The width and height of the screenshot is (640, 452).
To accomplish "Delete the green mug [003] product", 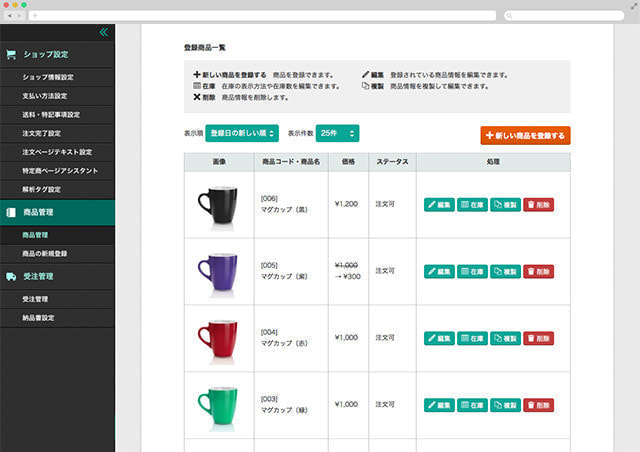I will tap(538, 405).
